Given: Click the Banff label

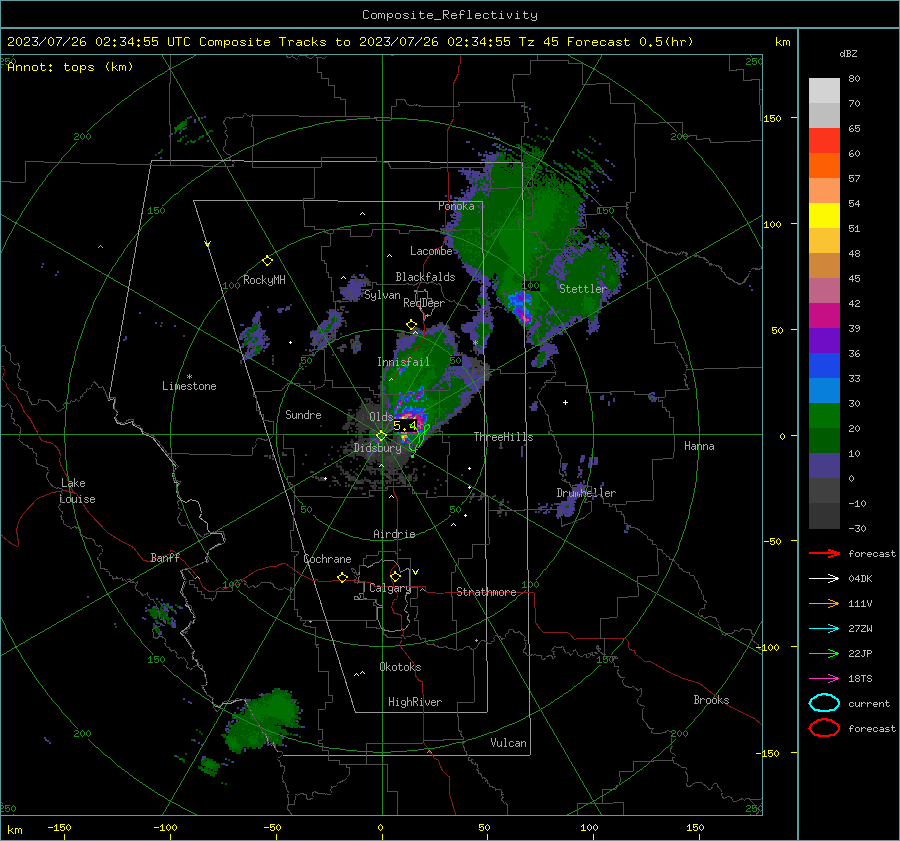Looking at the screenshot, I should pos(165,558).
